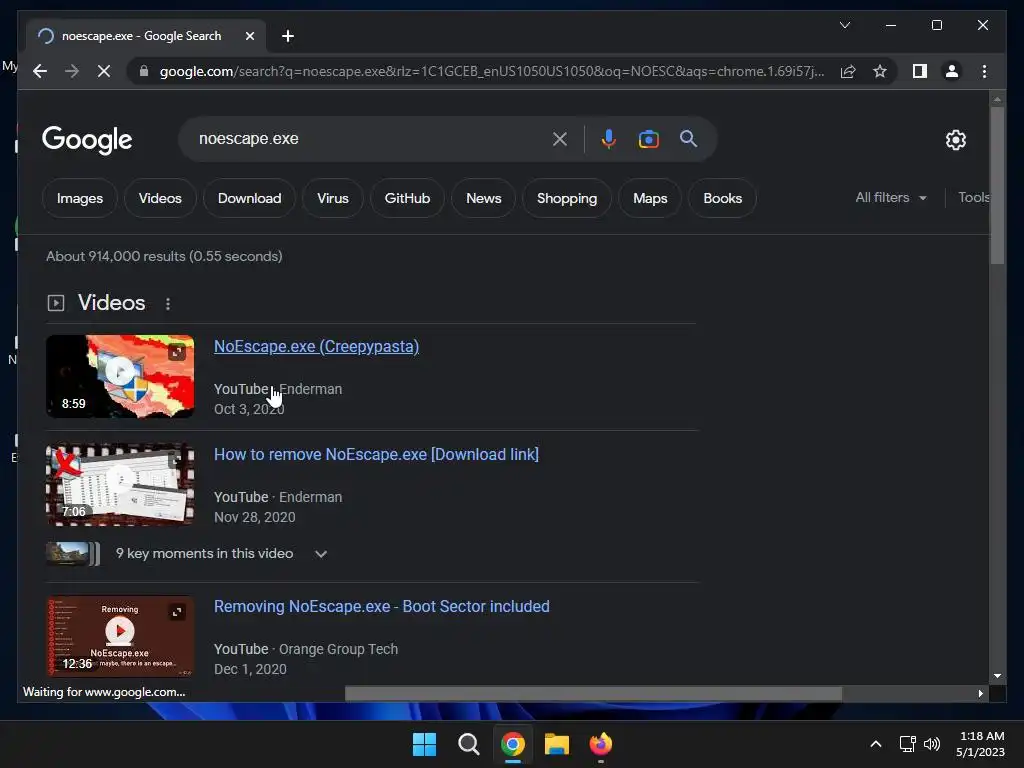This screenshot has height=768, width=1024.
Task: Open a new tab with the plus button
Action: coord(287,36)
